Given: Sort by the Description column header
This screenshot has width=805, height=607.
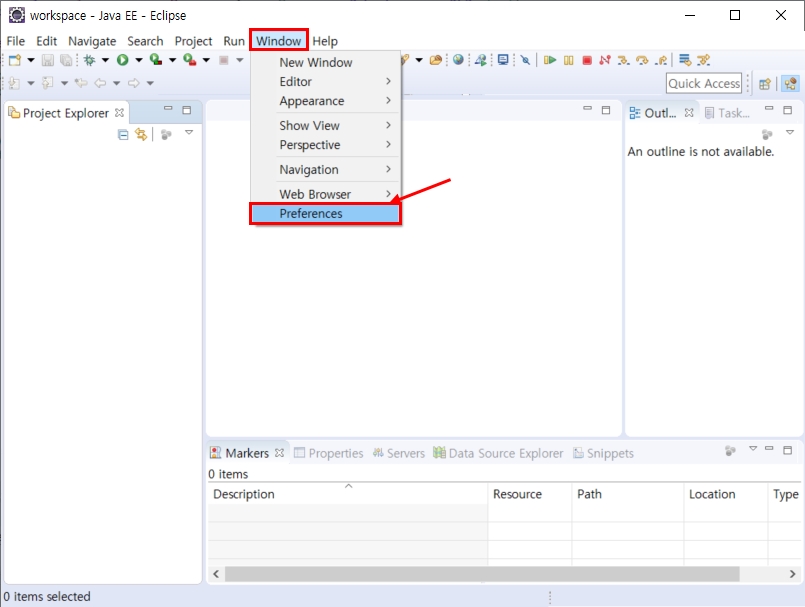Looking at the screenshot, I should (x=348, y=494).
